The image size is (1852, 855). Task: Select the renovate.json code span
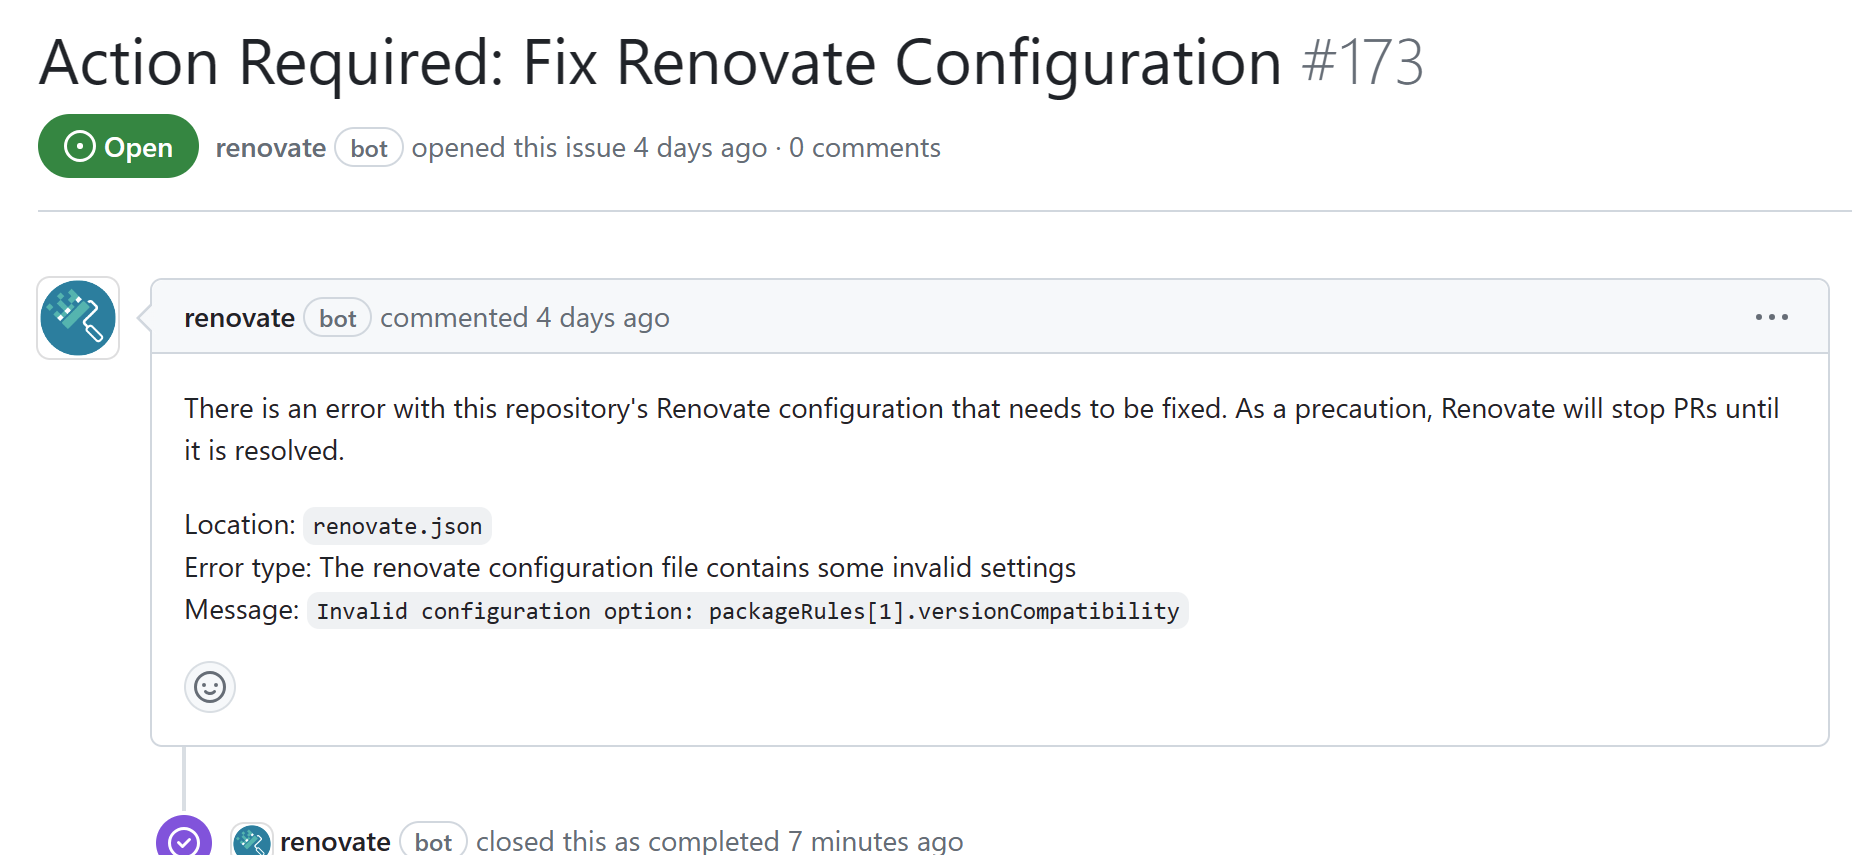pos(396,525)
